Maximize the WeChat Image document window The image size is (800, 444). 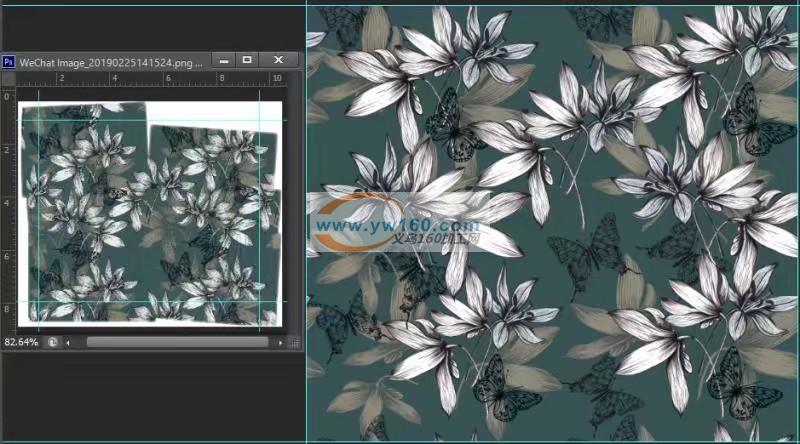(247, 60)
